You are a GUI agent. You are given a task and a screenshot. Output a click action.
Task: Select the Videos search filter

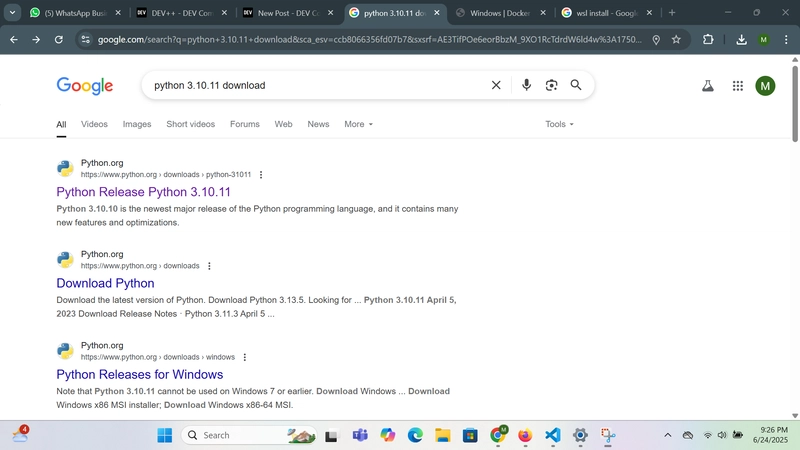tap(94, 124)
